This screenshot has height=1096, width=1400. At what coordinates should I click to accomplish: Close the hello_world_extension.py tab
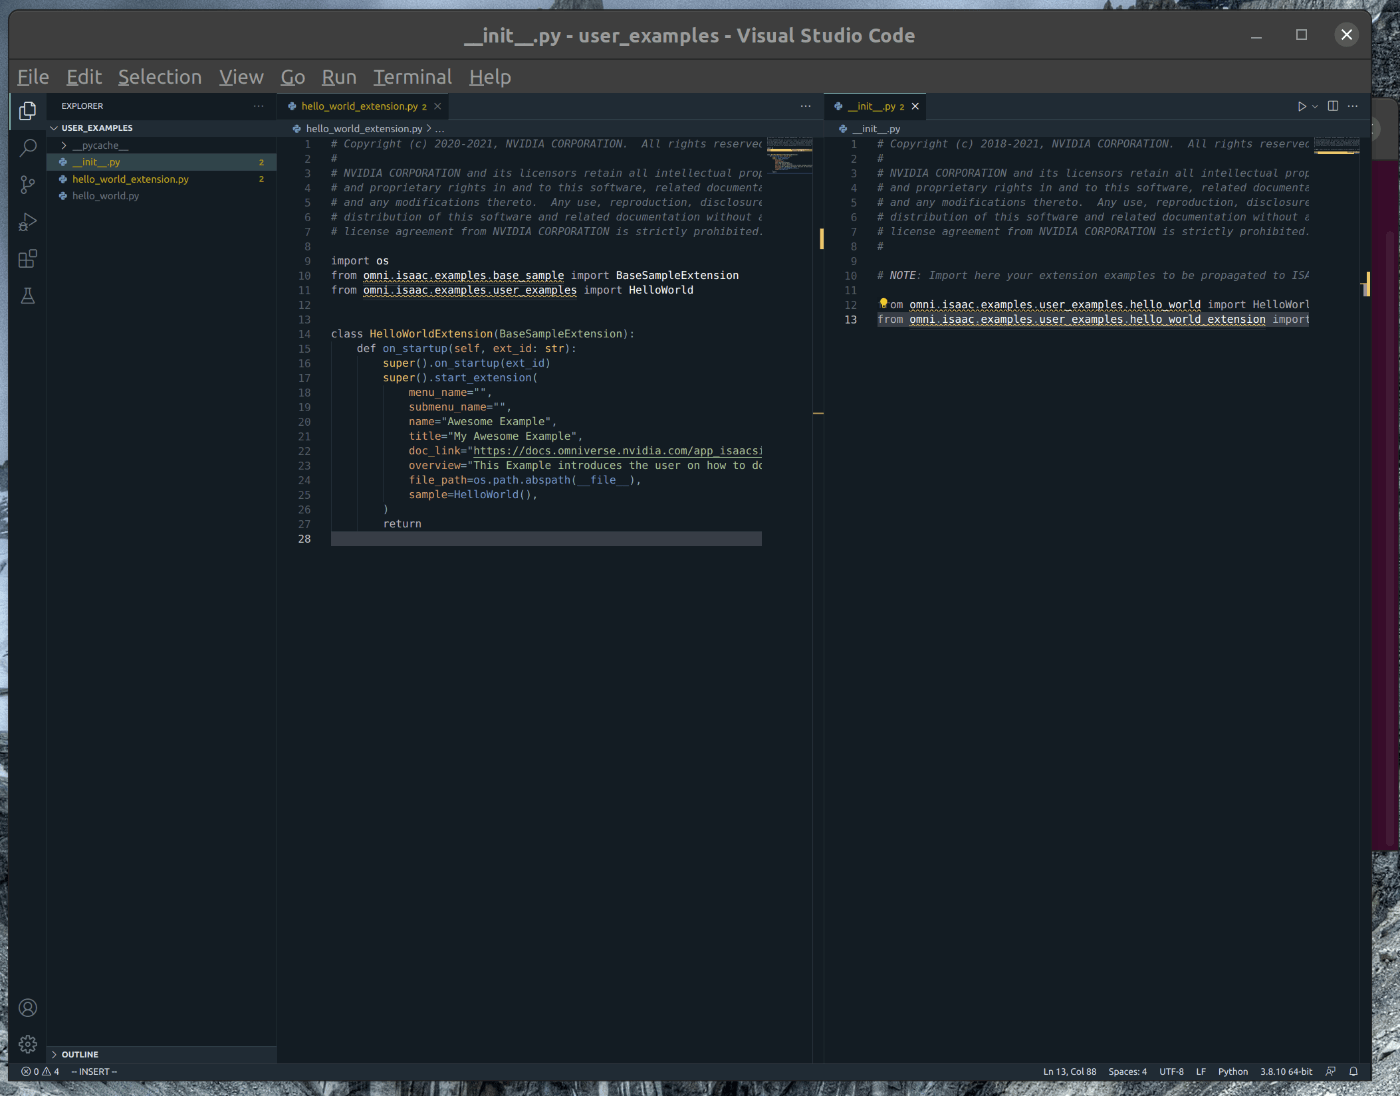click(437, 106)
